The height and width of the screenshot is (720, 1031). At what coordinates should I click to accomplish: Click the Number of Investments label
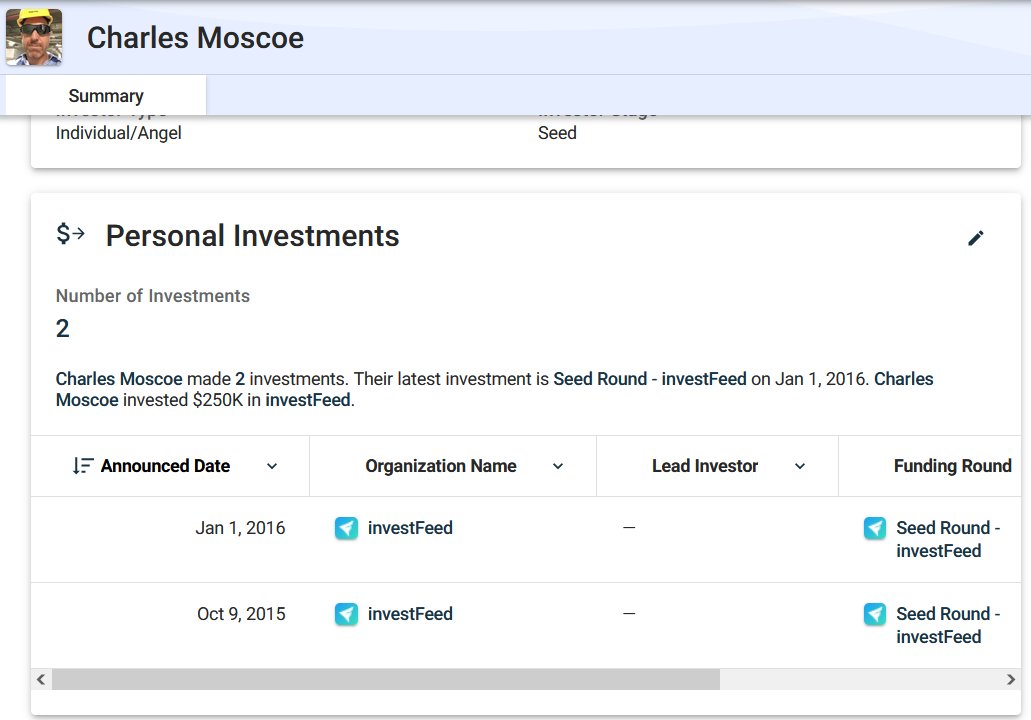(x=153, y=296)
